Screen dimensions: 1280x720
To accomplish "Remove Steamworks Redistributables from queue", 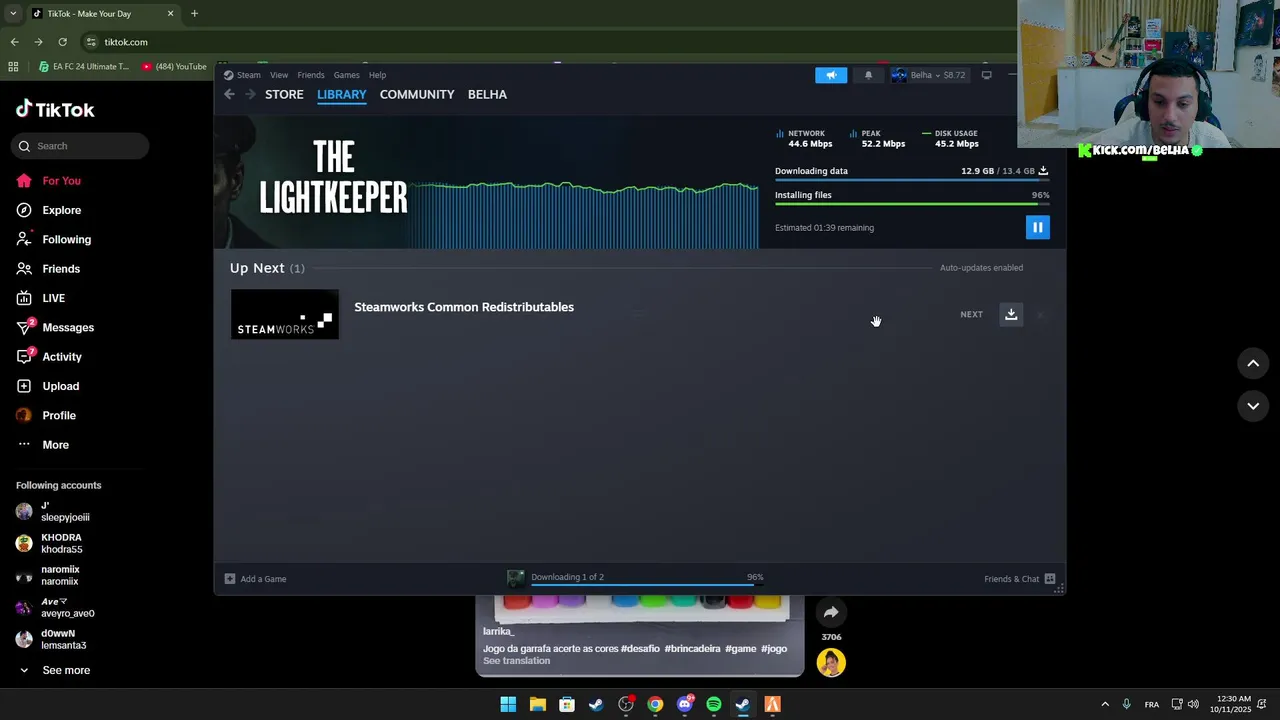I will click(x=1040, y=314).
